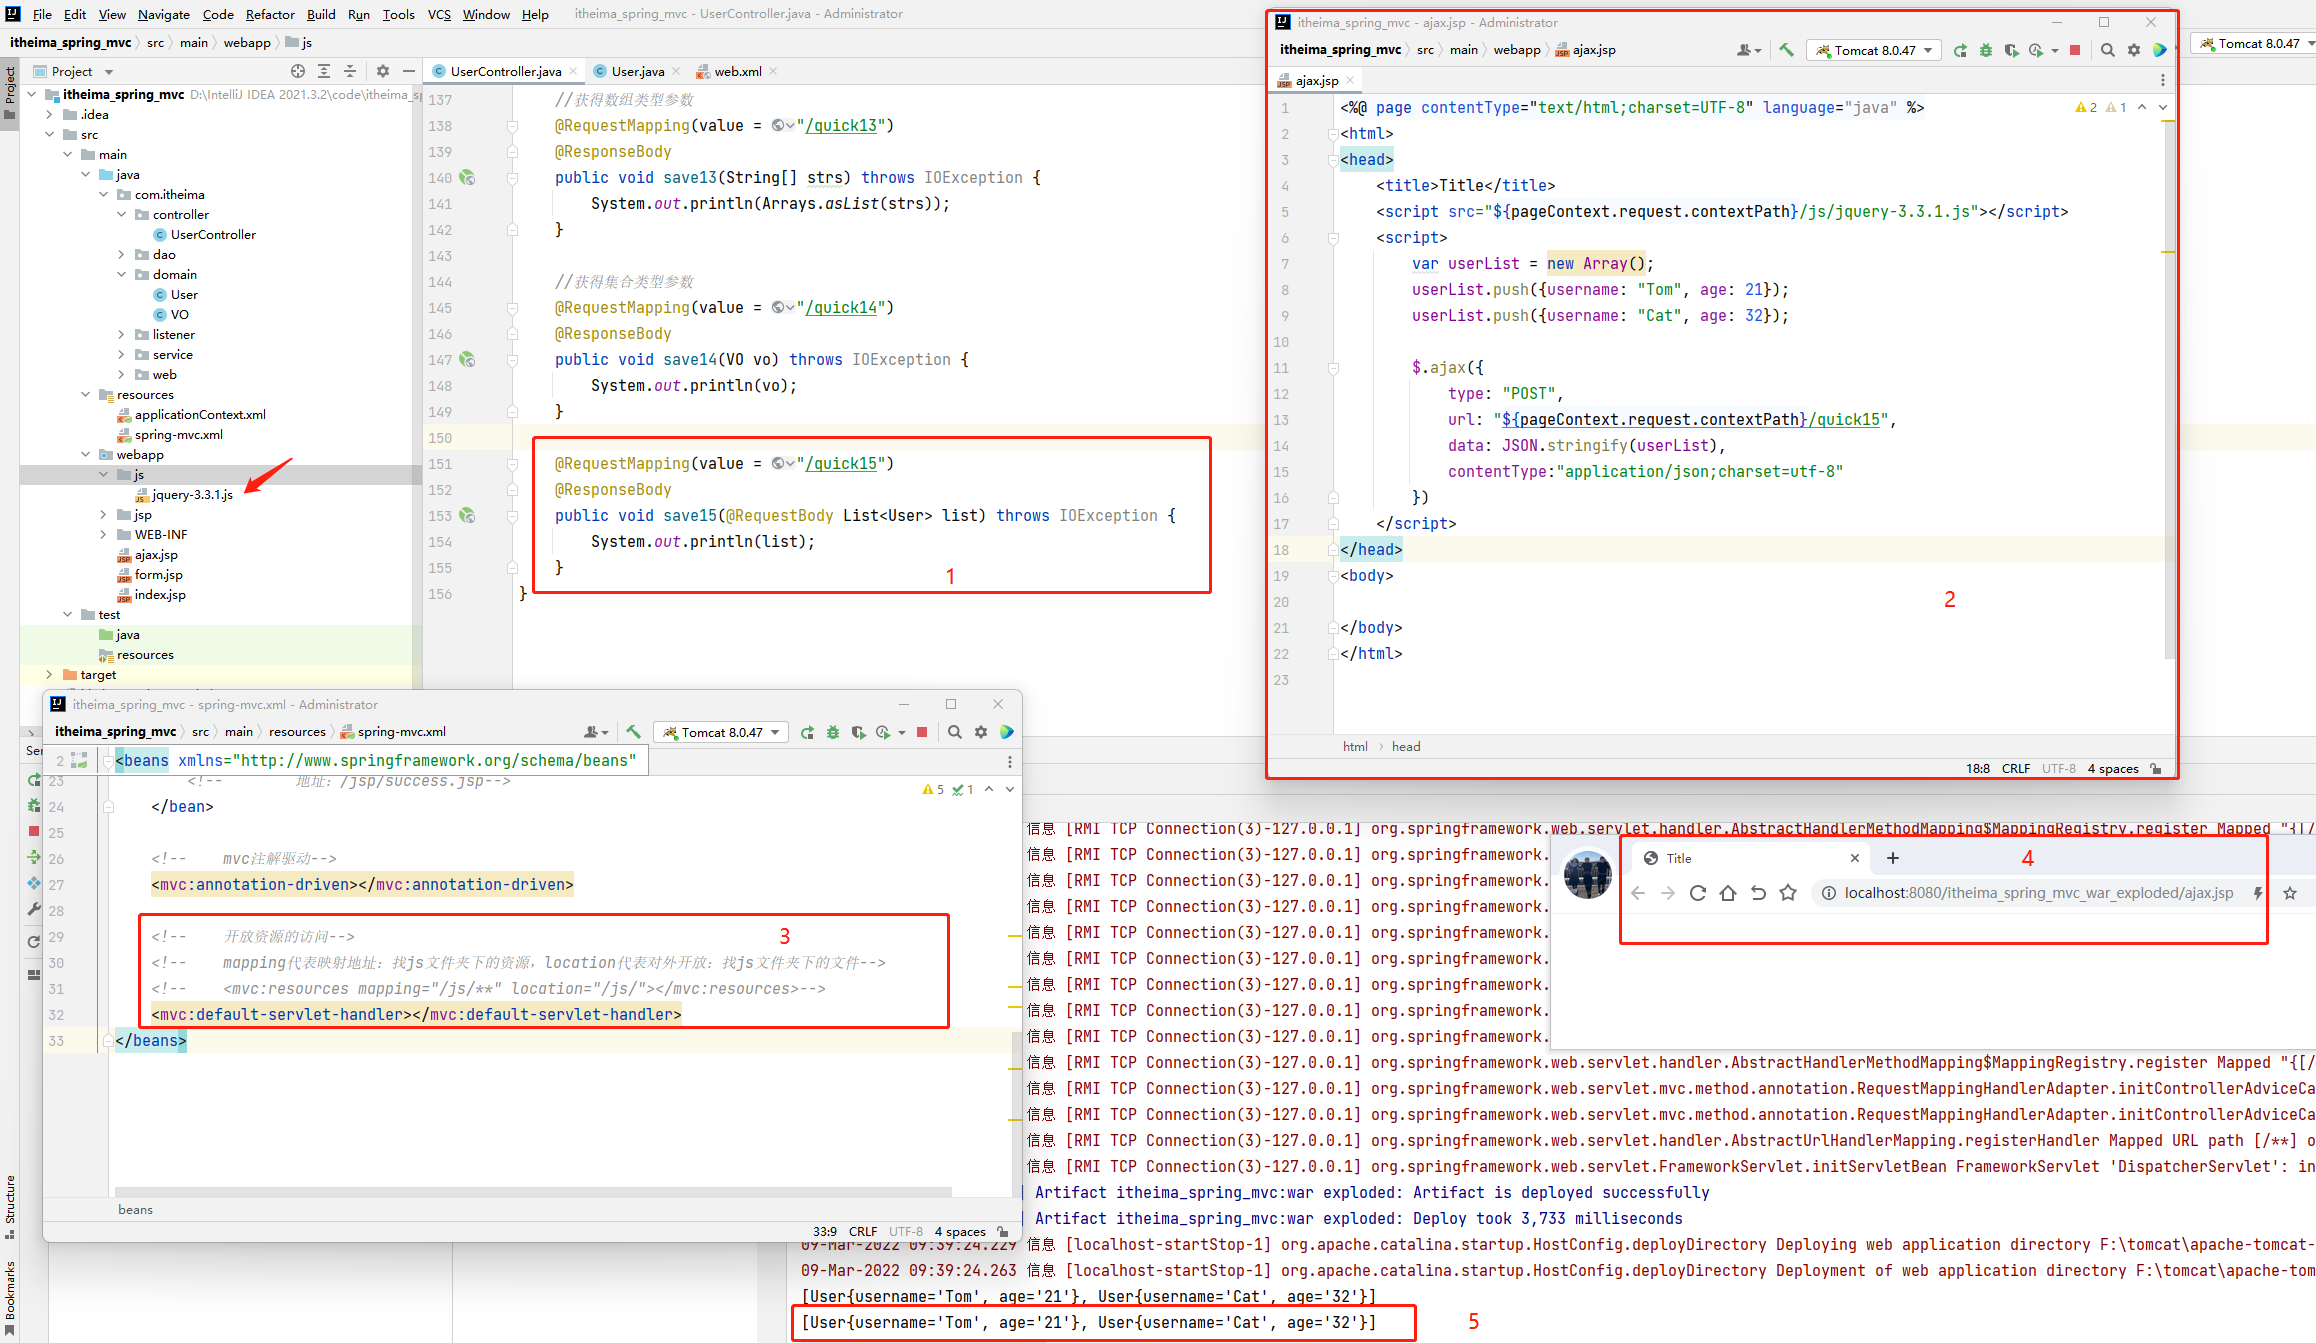Switch to the web.xml editor tab

(x=737, y=71)
